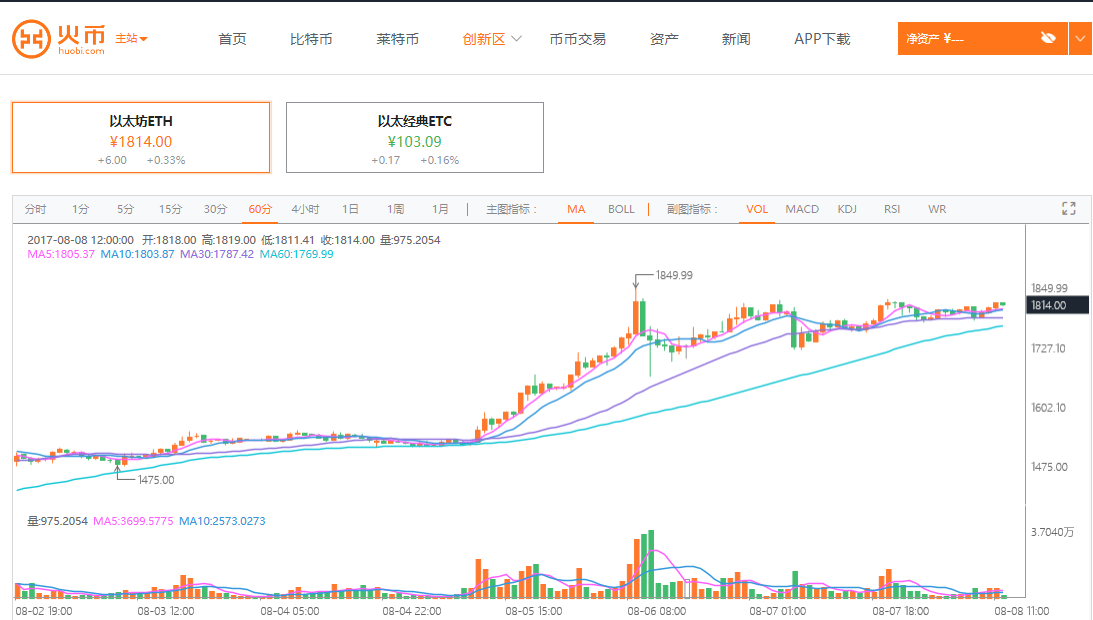Expand the 创新区 menu
Screen dimensions: 1093x620
click(492, 39)
